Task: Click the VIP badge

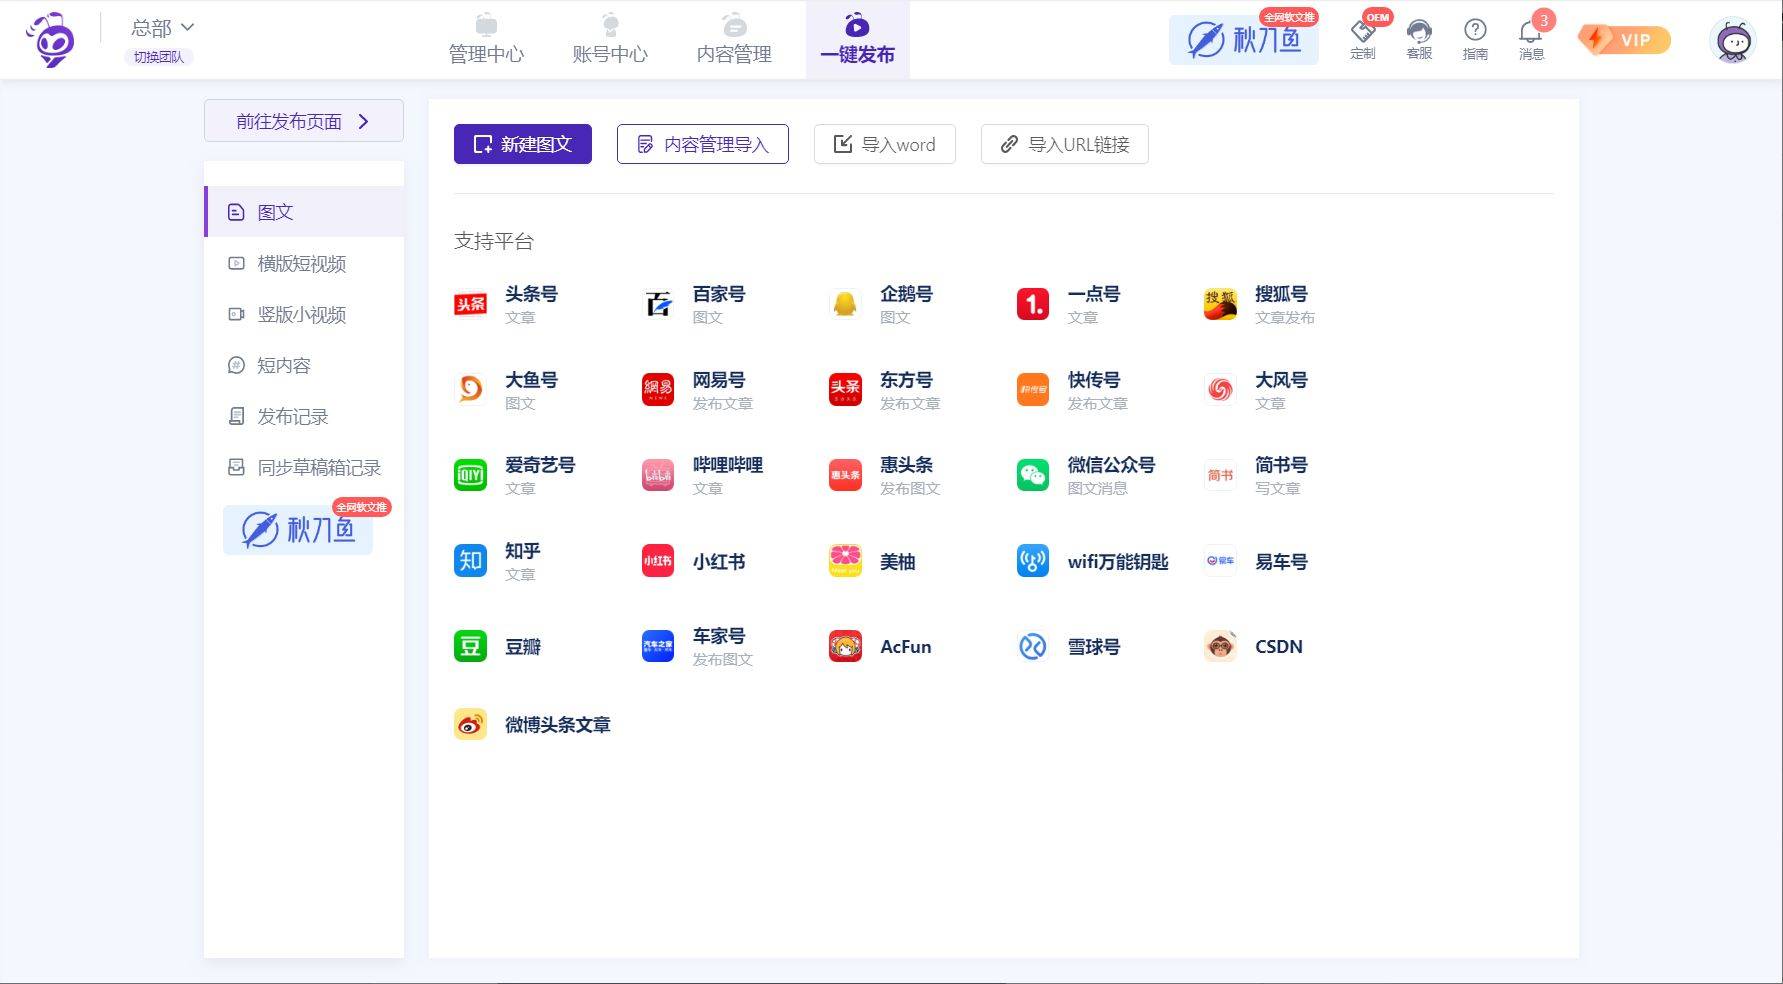Action: [x=1625, y=40]
